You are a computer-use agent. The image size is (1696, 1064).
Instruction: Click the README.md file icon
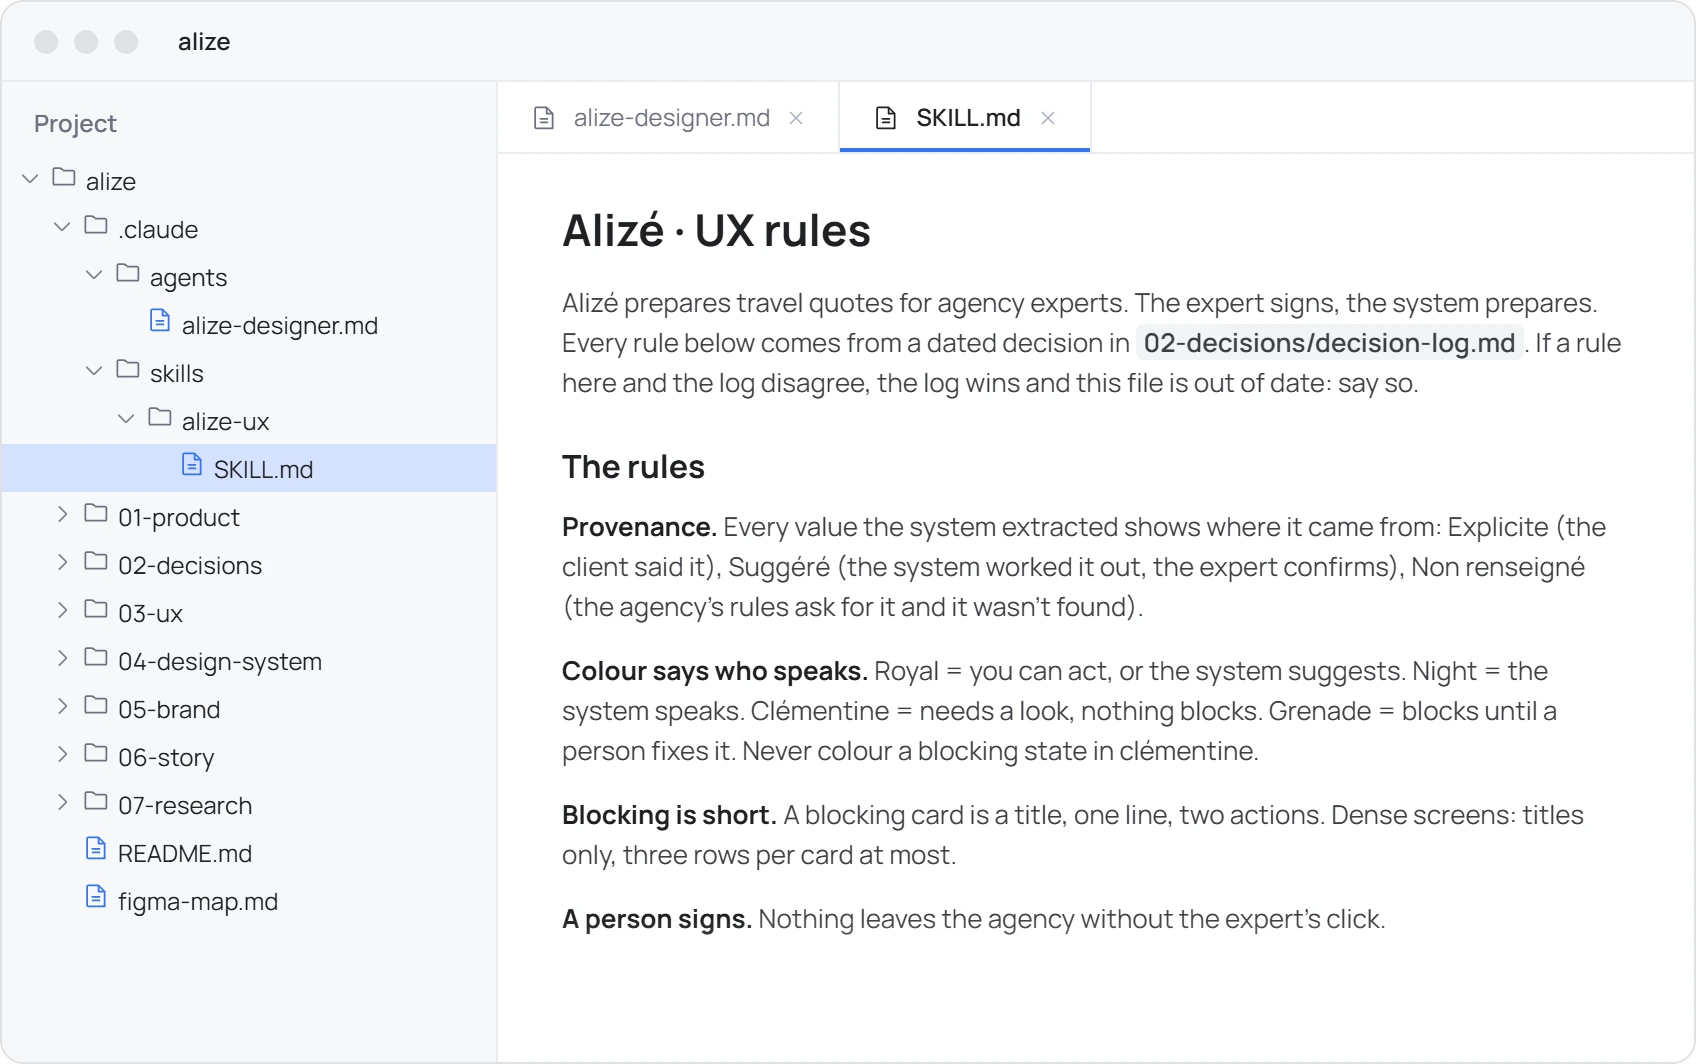(x=96, y=848)
